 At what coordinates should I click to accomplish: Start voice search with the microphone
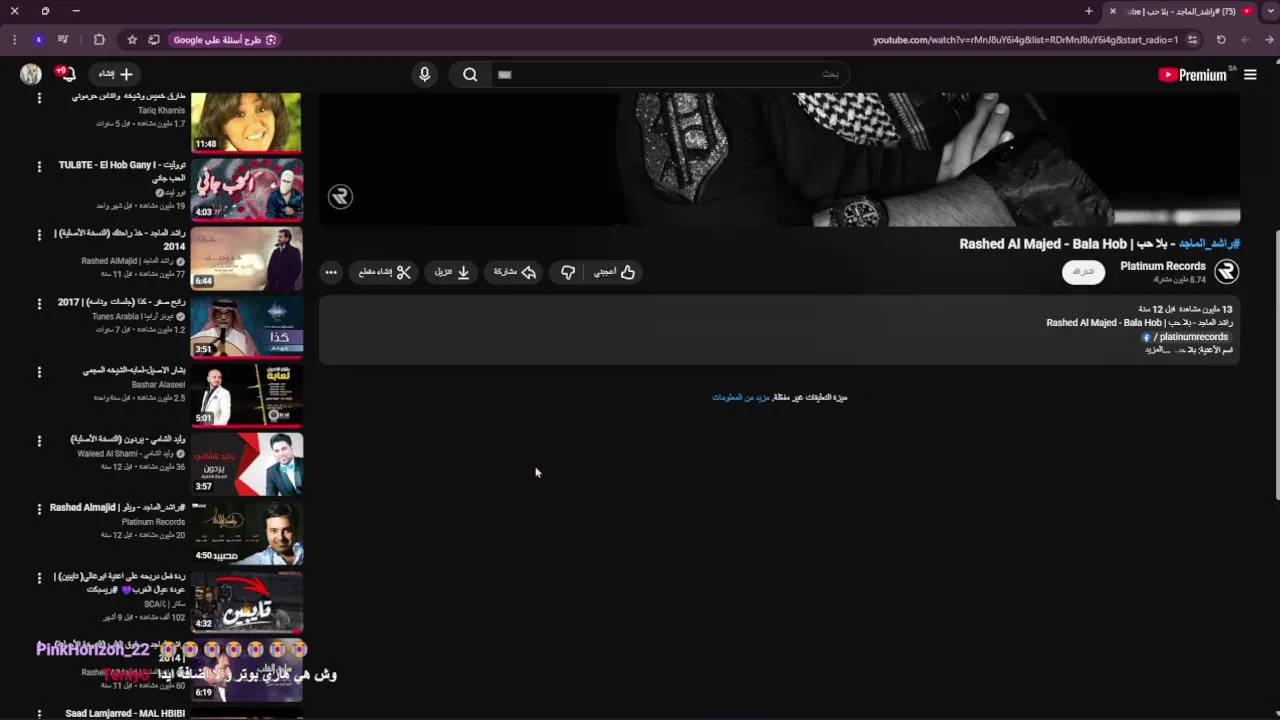pyautogui.click(x=424, y=74)
